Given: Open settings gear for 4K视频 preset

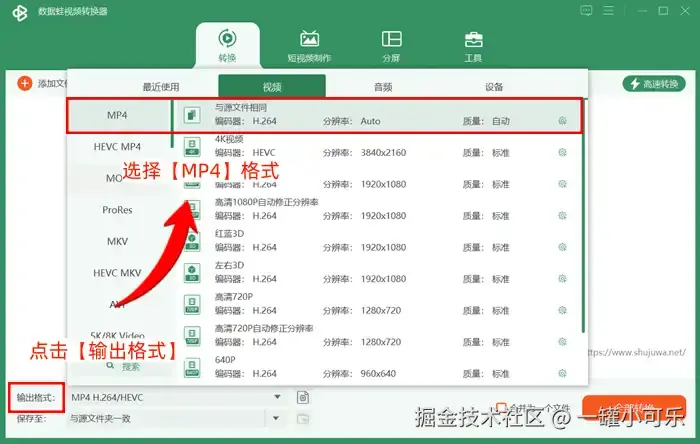Looking at the screenshot, I should click(562, 153).
